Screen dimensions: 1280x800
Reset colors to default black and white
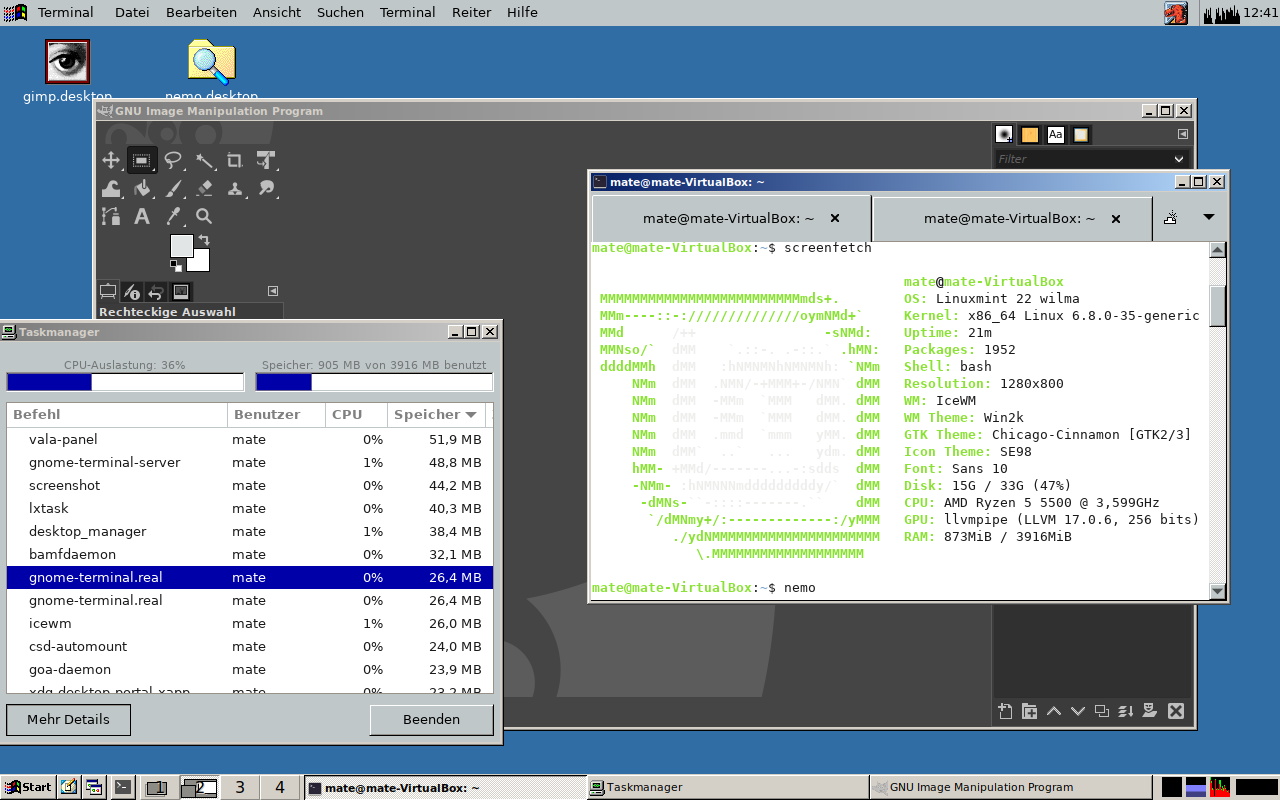176,265
